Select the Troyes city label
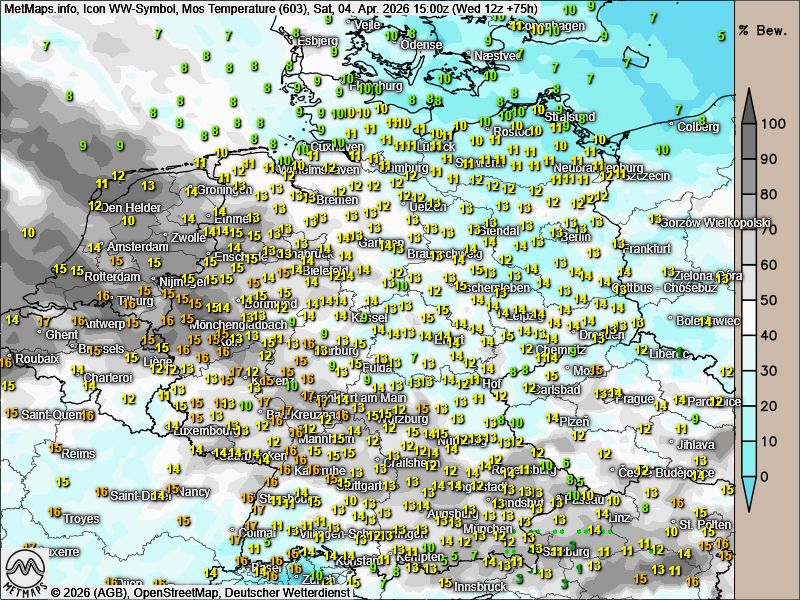The width and height of the screenshot is (800, 600). click(x=81, y=519)
